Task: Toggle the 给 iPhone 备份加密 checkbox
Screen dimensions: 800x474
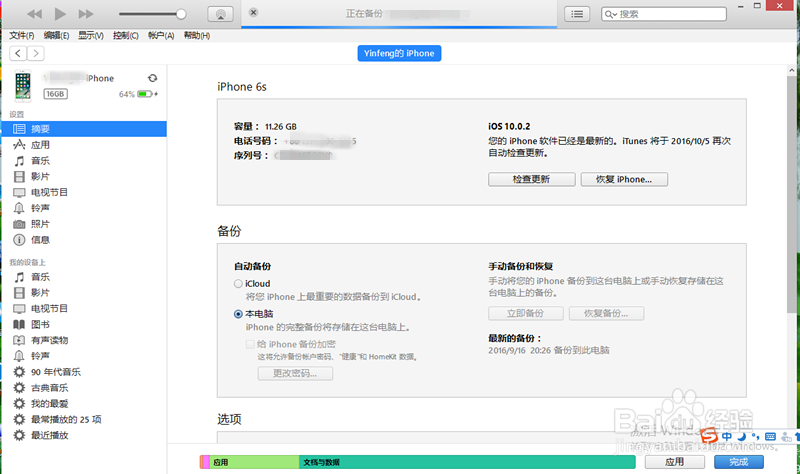Action: click(250, 344)
